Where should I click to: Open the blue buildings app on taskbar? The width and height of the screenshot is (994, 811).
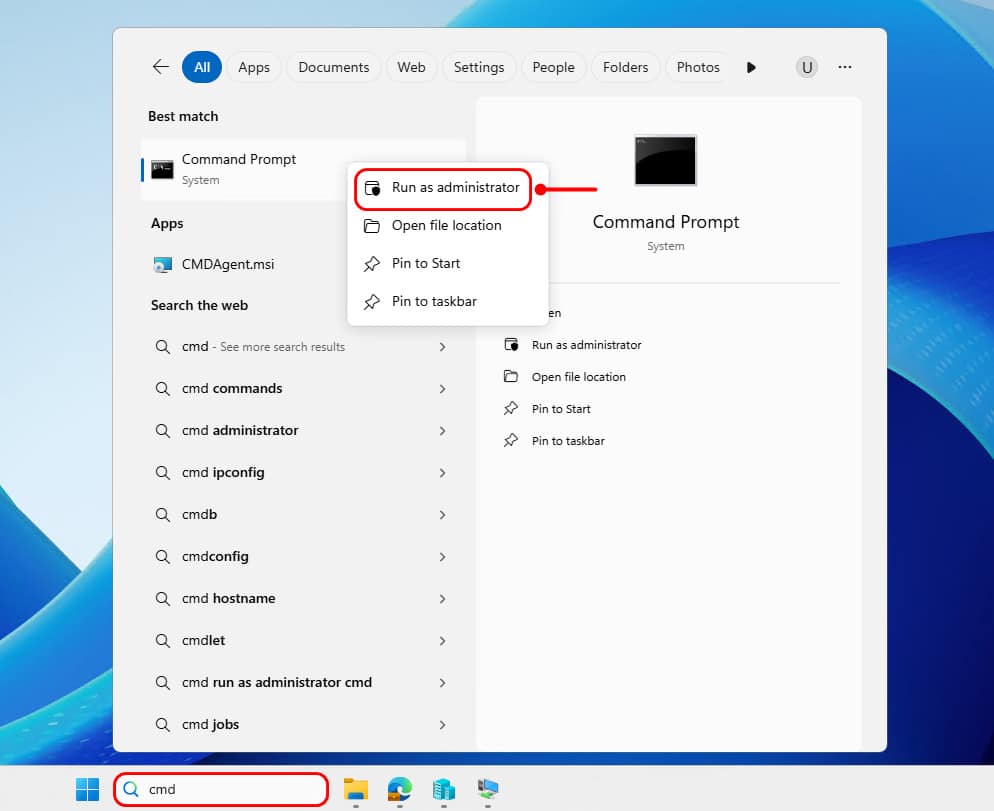coord(444,789)
